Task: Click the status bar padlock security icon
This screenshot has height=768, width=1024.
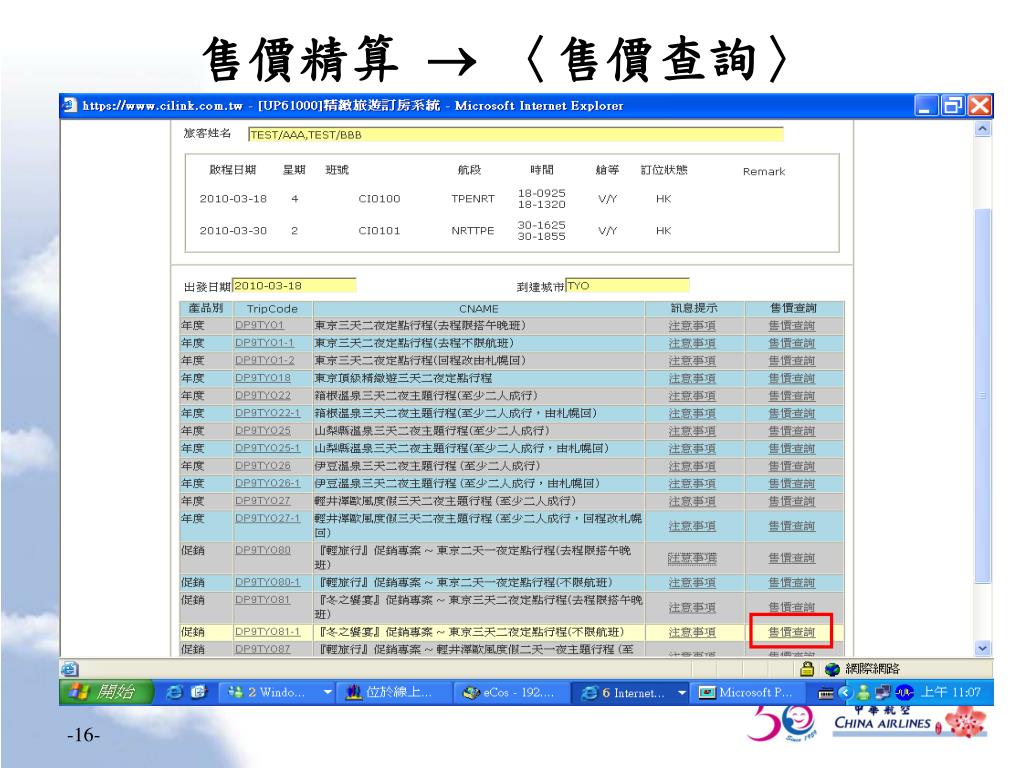Action: click(x=807, y=669)
